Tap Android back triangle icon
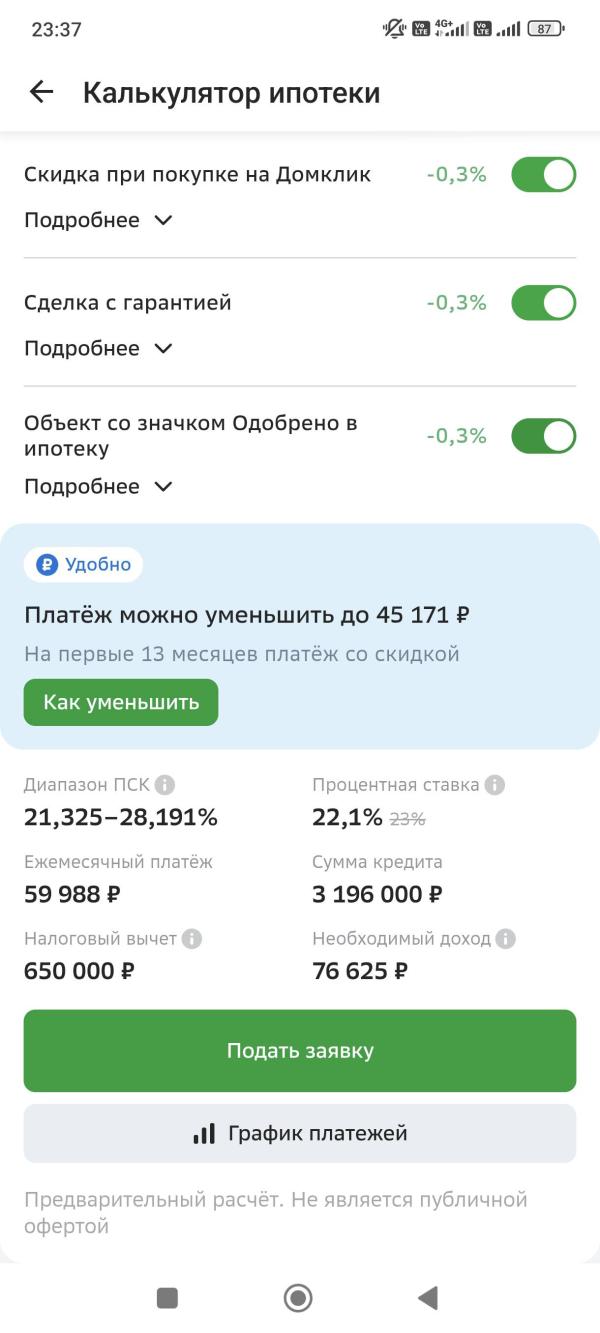The height and width of the screenshot is (1333, 600). (x=428, y=1298)
